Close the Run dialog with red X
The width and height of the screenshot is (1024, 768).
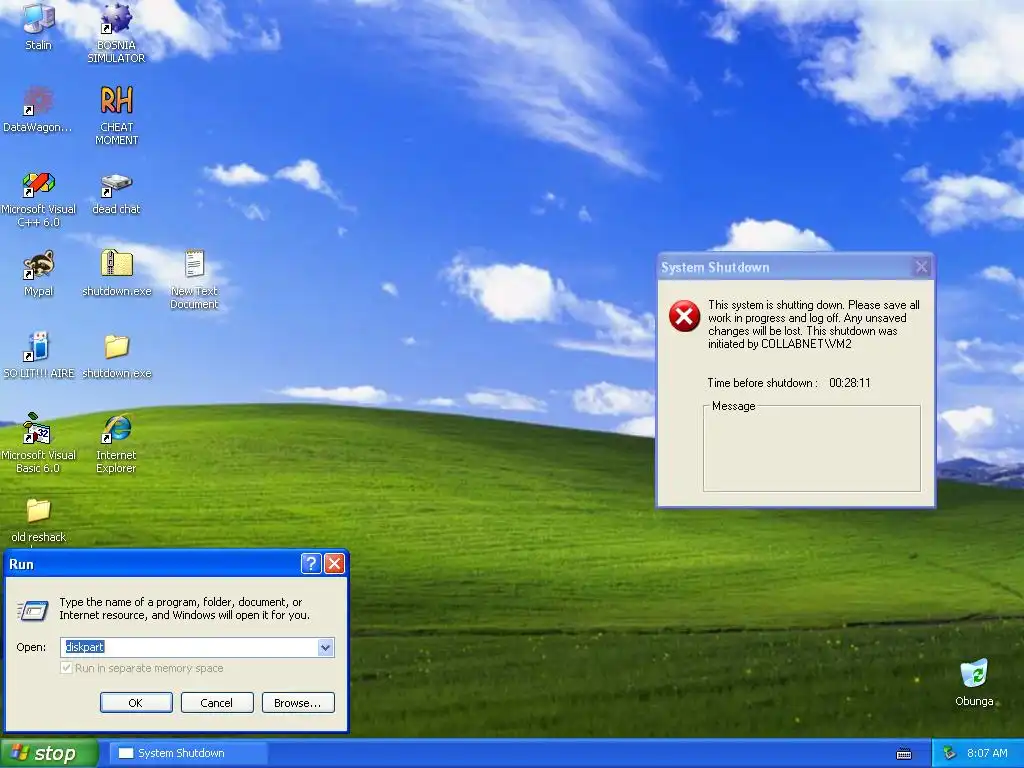pyautogui.click(x=334, y=564)
